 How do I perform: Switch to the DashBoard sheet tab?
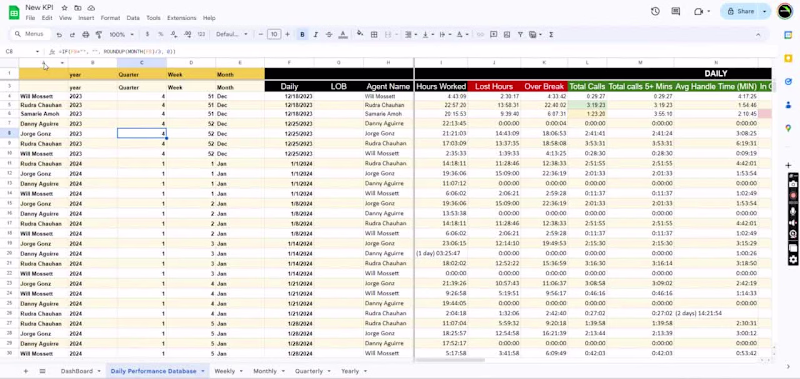pos(77,371)
